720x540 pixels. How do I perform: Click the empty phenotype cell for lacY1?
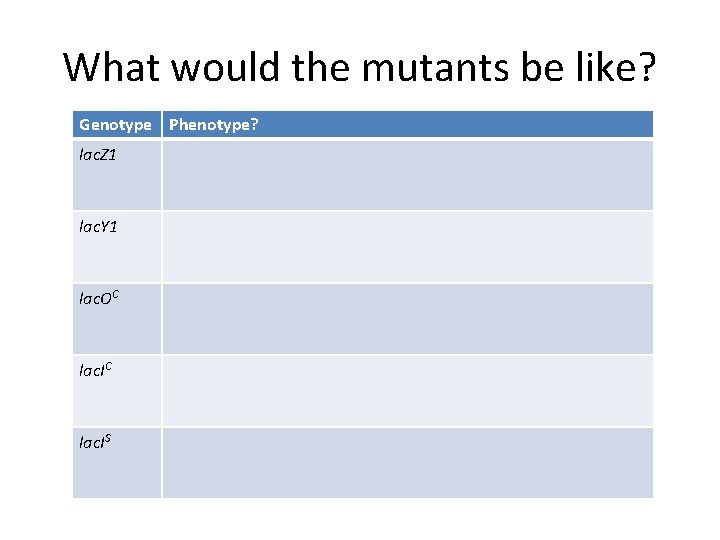click(x=407, y=246)
